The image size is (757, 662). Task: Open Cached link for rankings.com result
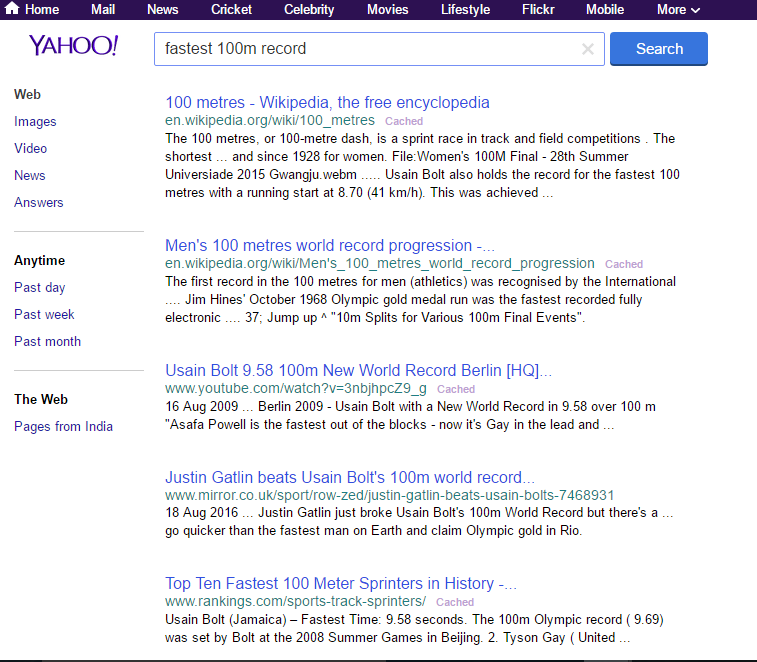(455, 602)
